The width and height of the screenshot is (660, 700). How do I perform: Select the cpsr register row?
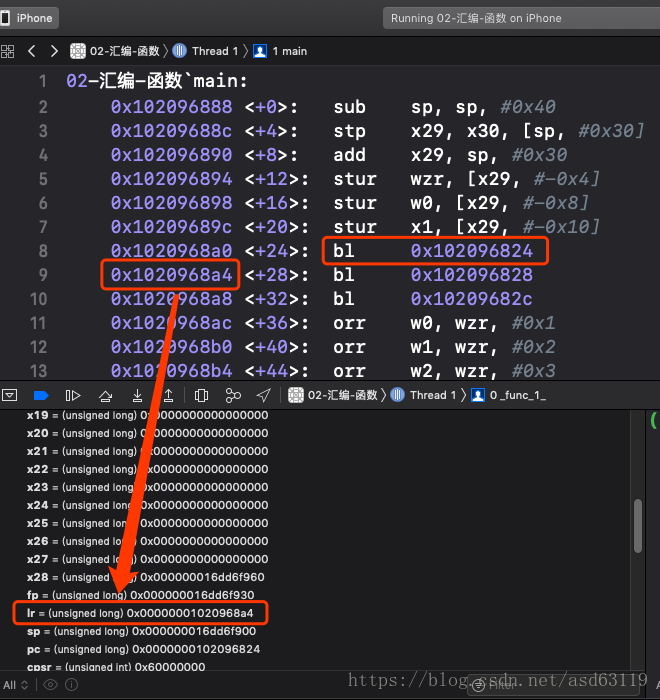click(116, 667)
